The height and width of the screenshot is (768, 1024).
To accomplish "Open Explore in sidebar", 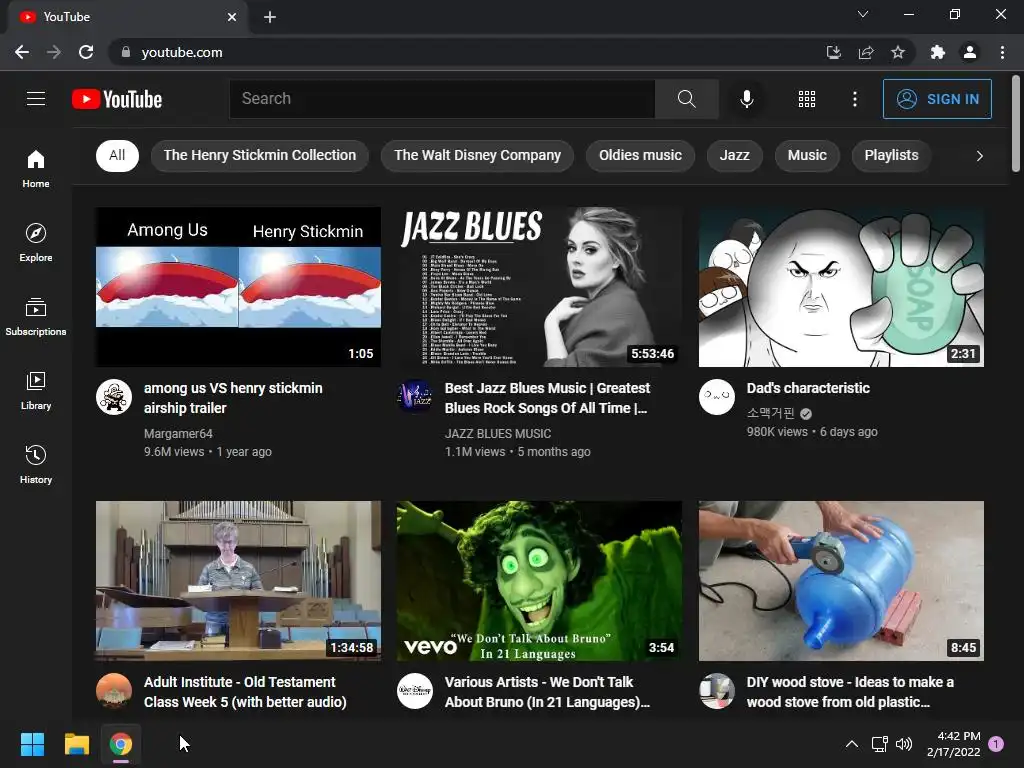I will (x=36, y=242).
